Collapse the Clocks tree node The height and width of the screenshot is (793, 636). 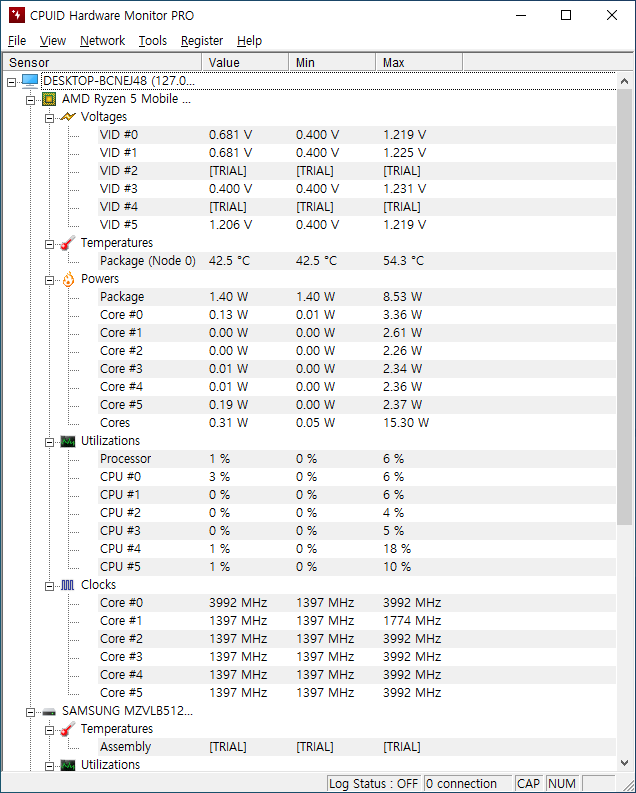[x=49, y=586]
